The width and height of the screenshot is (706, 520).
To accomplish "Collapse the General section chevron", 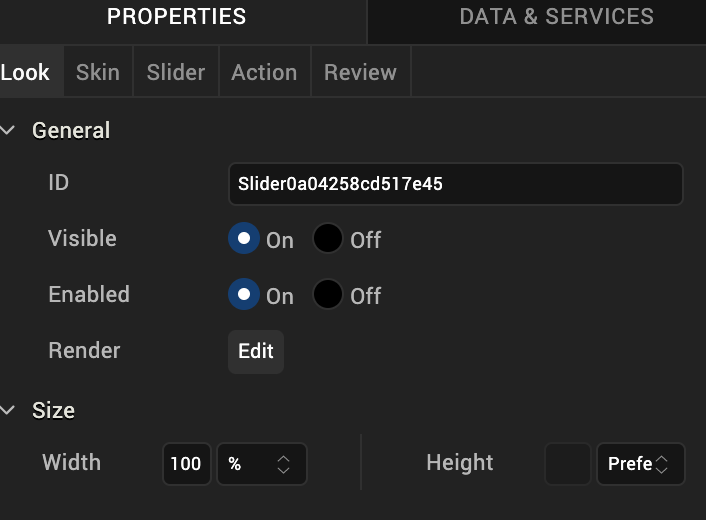I will pos(9,130).
